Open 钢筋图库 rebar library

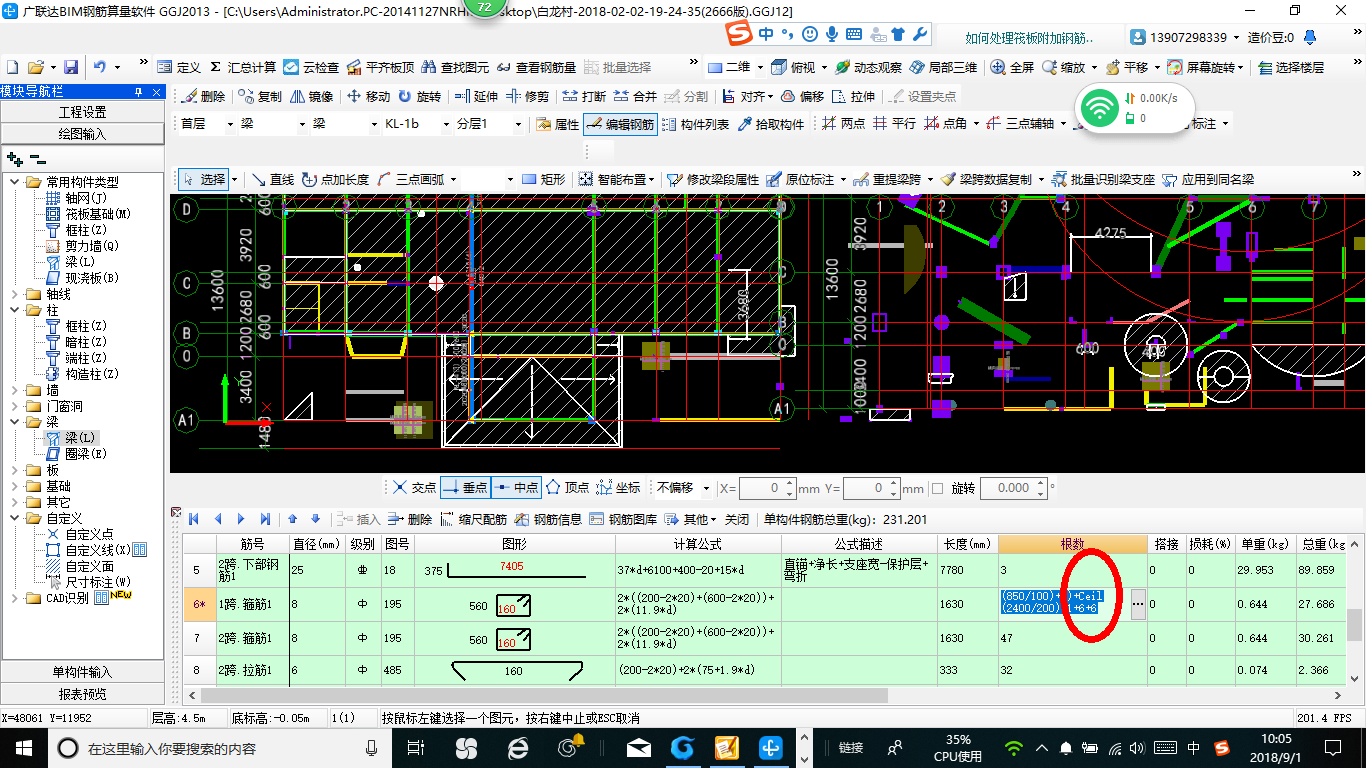[x=623, y=519]
